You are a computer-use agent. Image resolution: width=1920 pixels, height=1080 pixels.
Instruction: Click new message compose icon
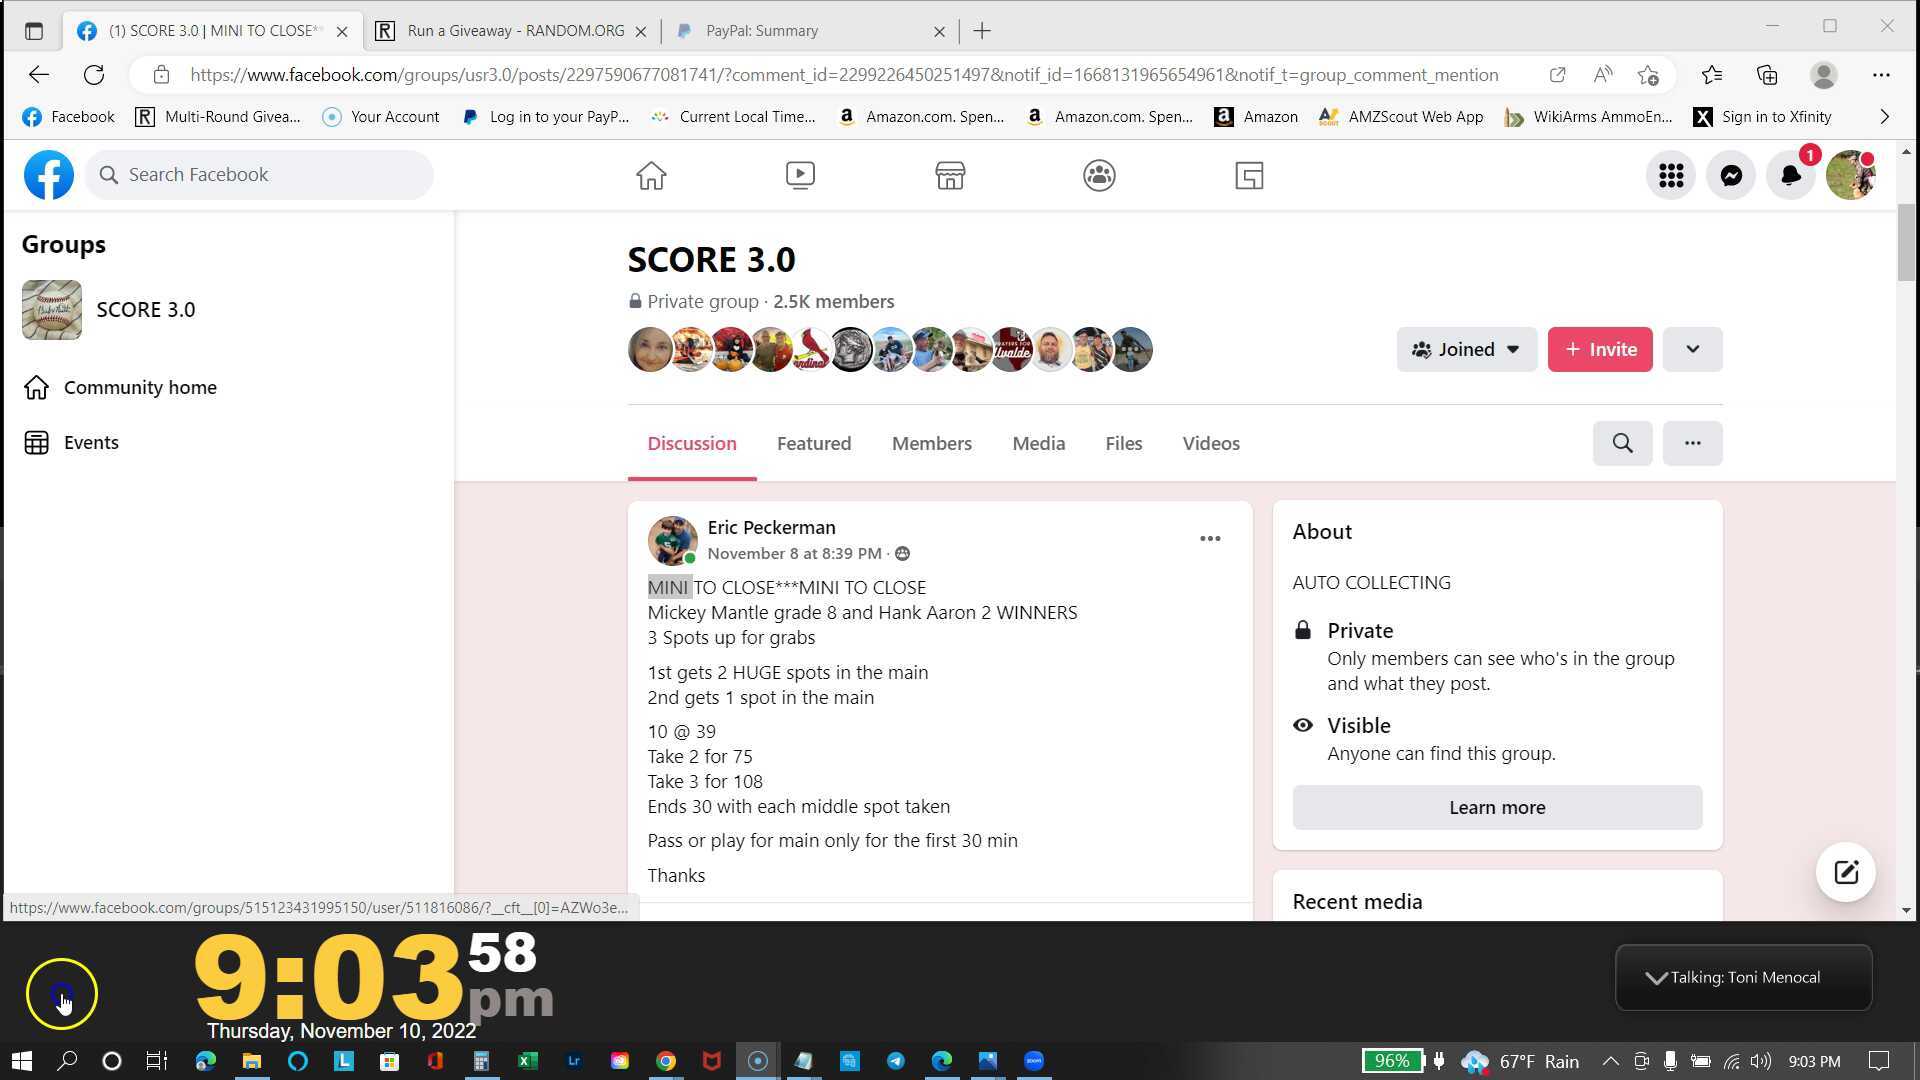tap(1845, 872)
